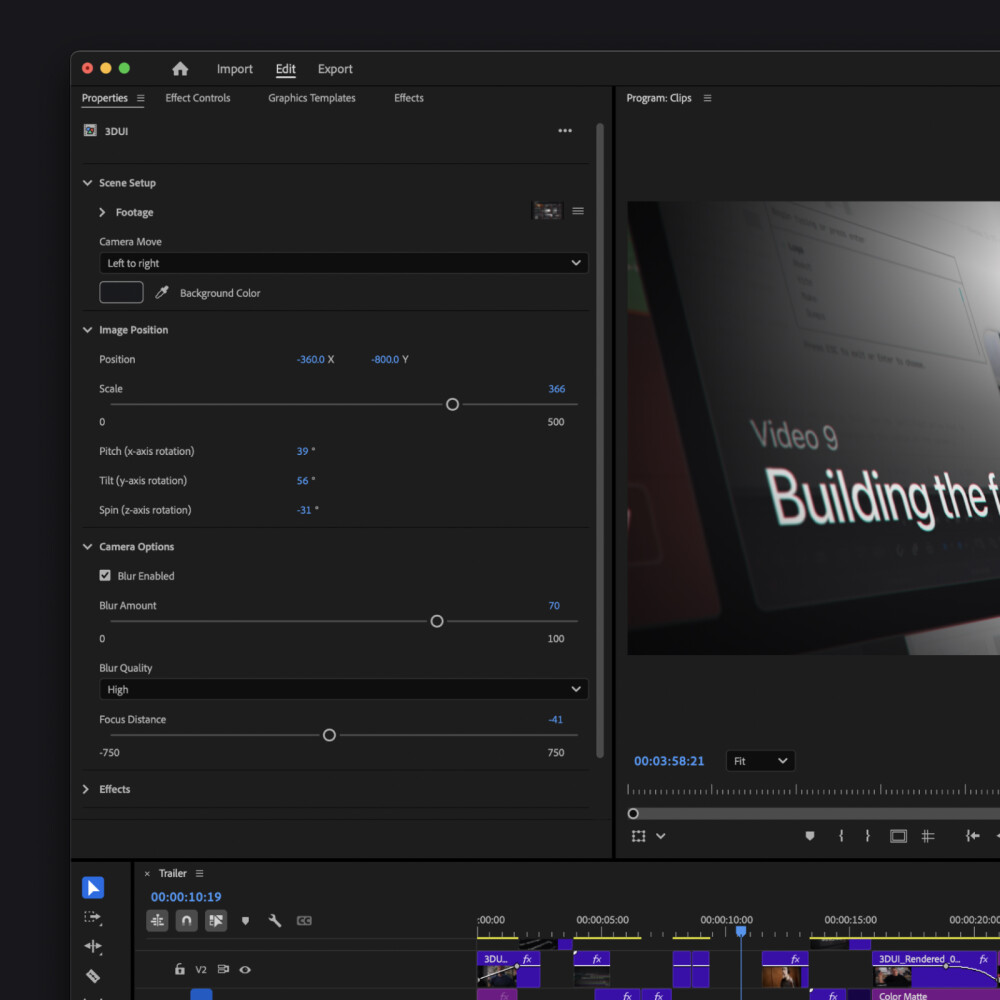The image size is (1000, 1000).
Task: Collapse the Scene Setup section
Action: click(87, 183)
